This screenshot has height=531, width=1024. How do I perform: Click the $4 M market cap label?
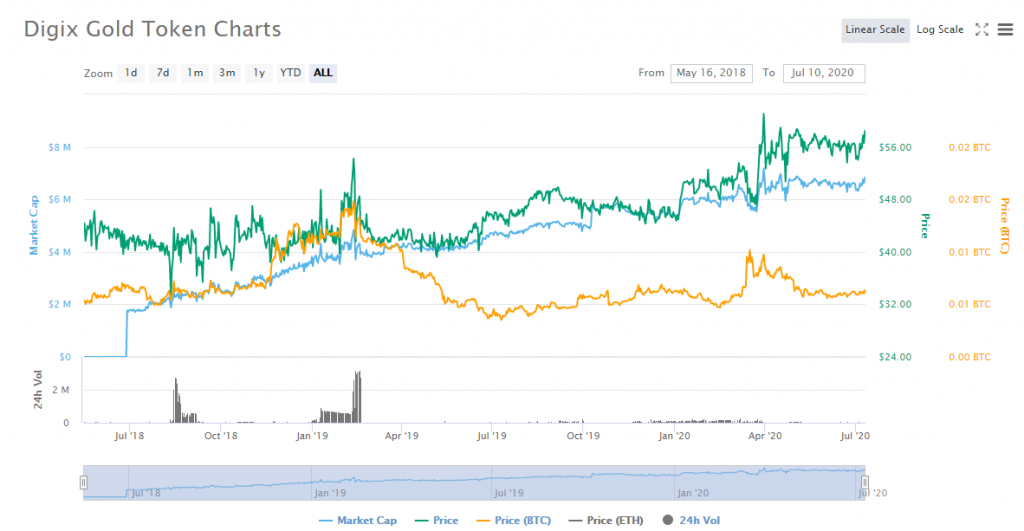pos(59,252)
